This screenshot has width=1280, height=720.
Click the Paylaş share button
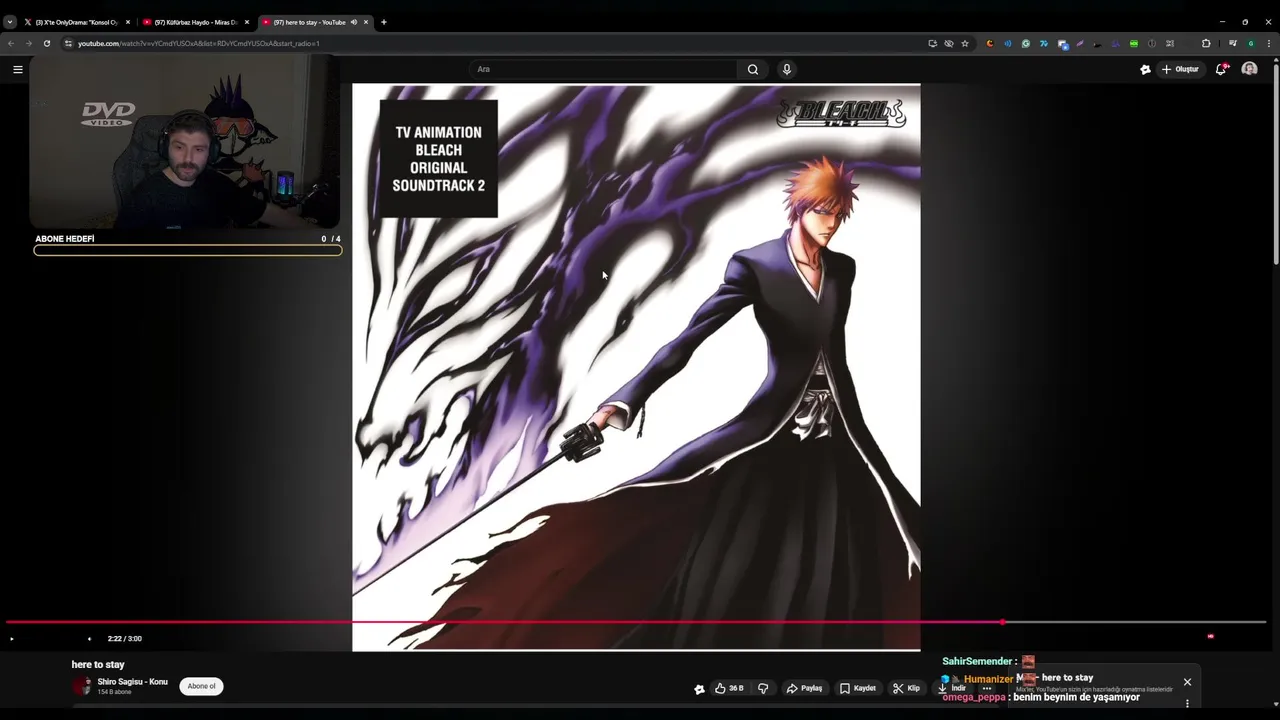pyautogui.click(x=805, y=688)
